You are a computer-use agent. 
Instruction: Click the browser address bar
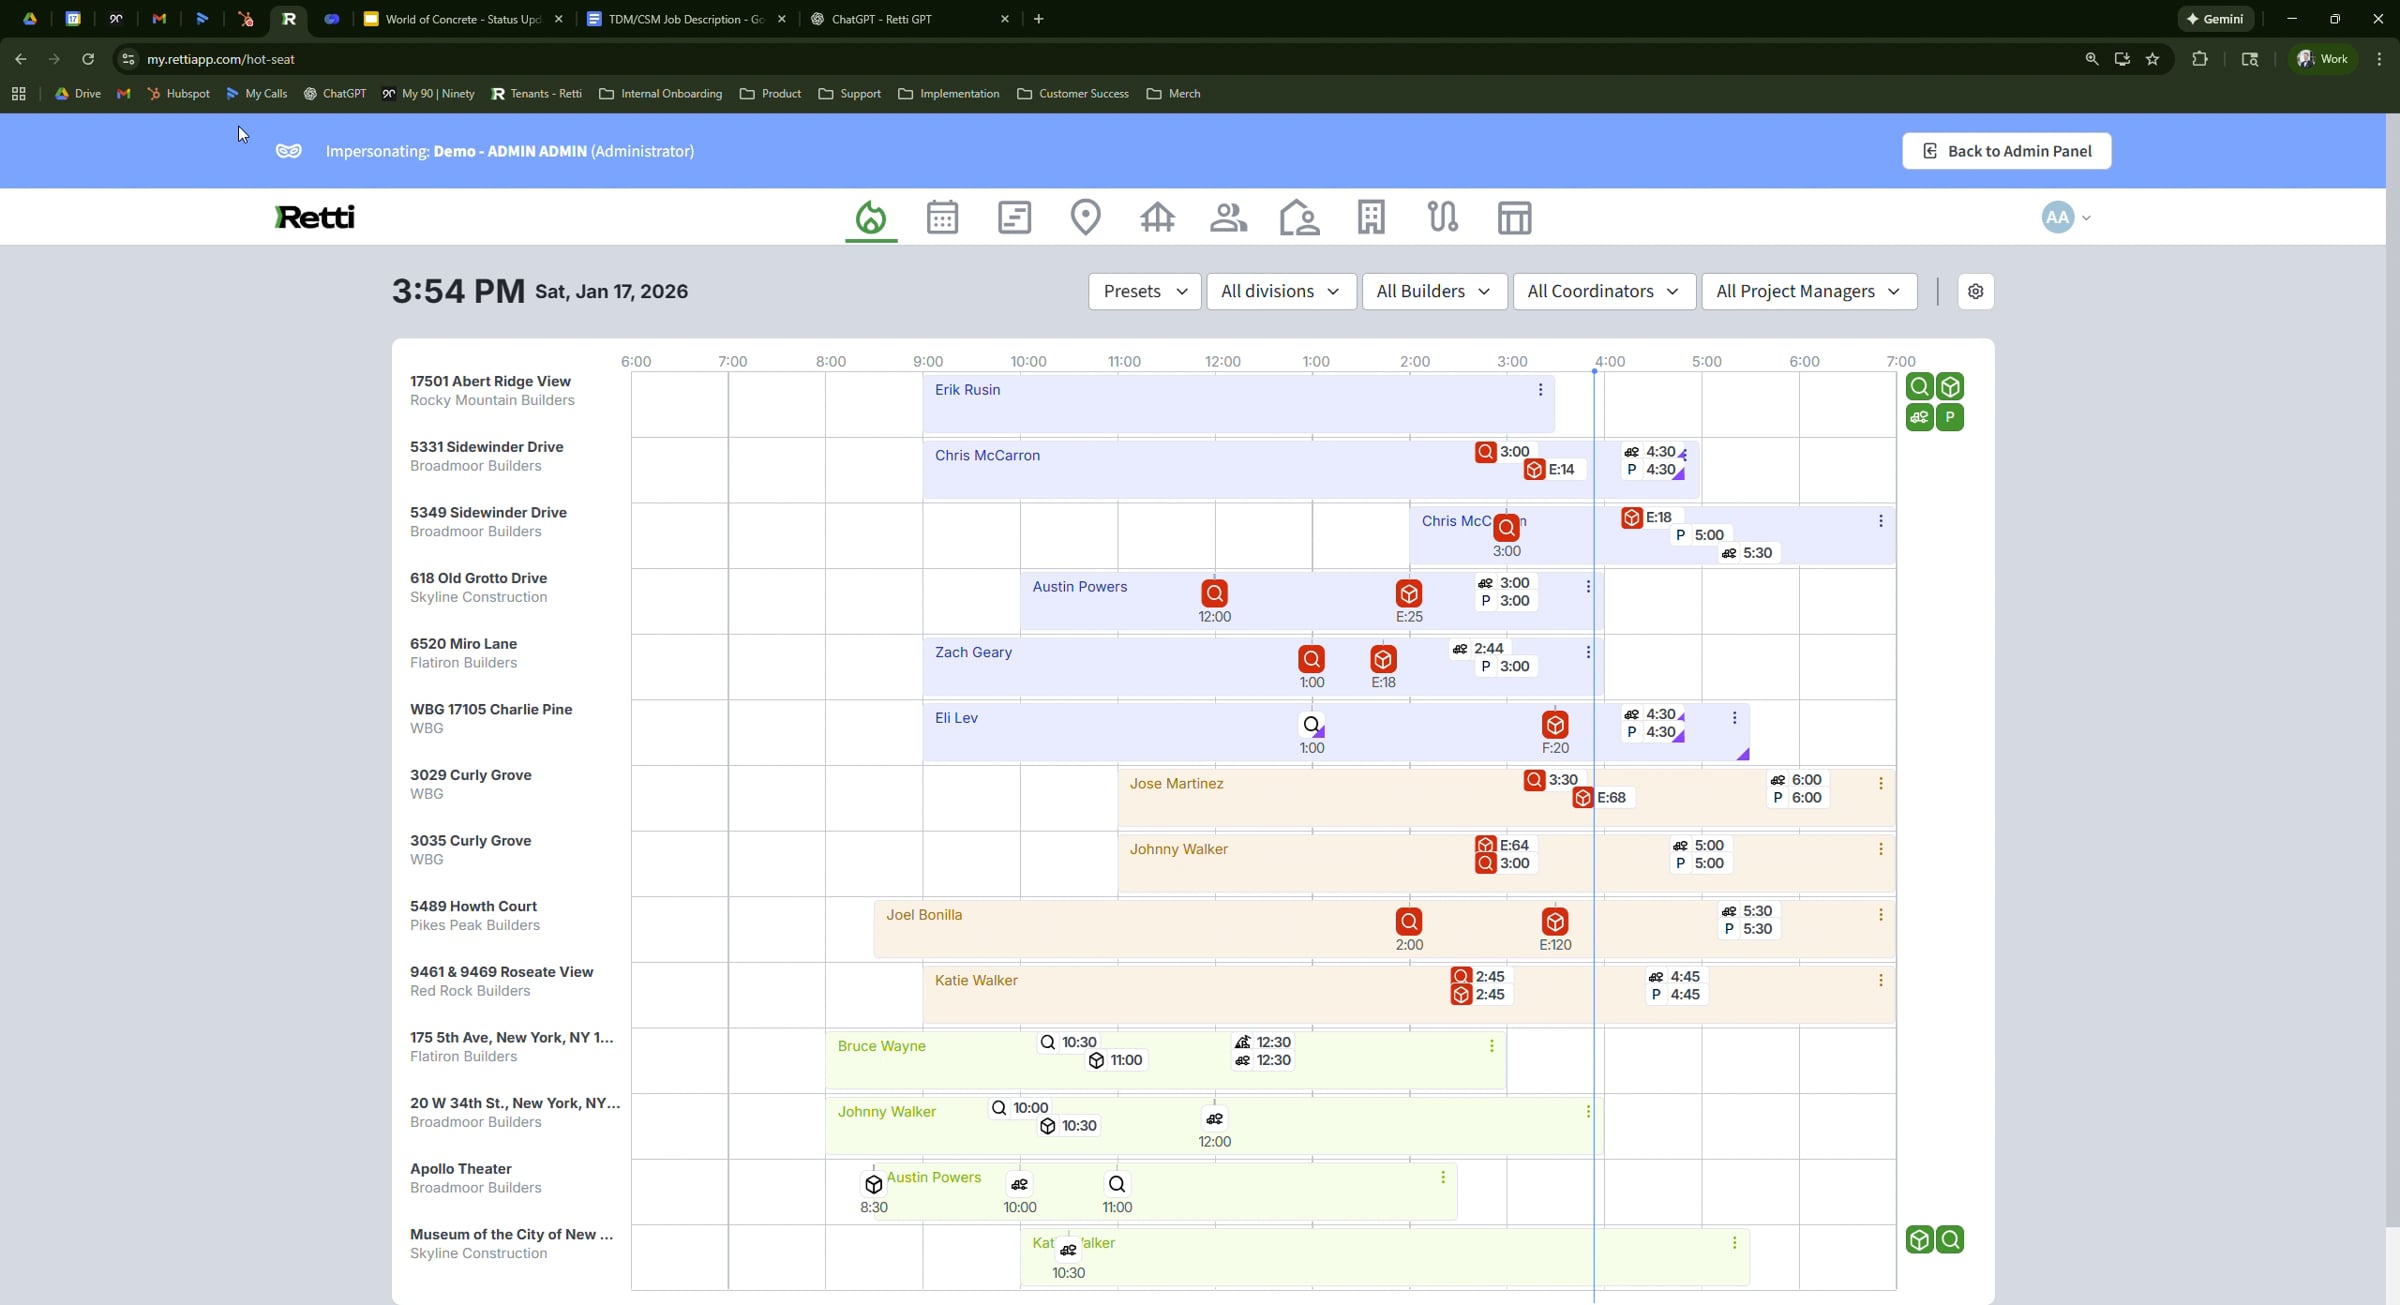click(1100, 59)
